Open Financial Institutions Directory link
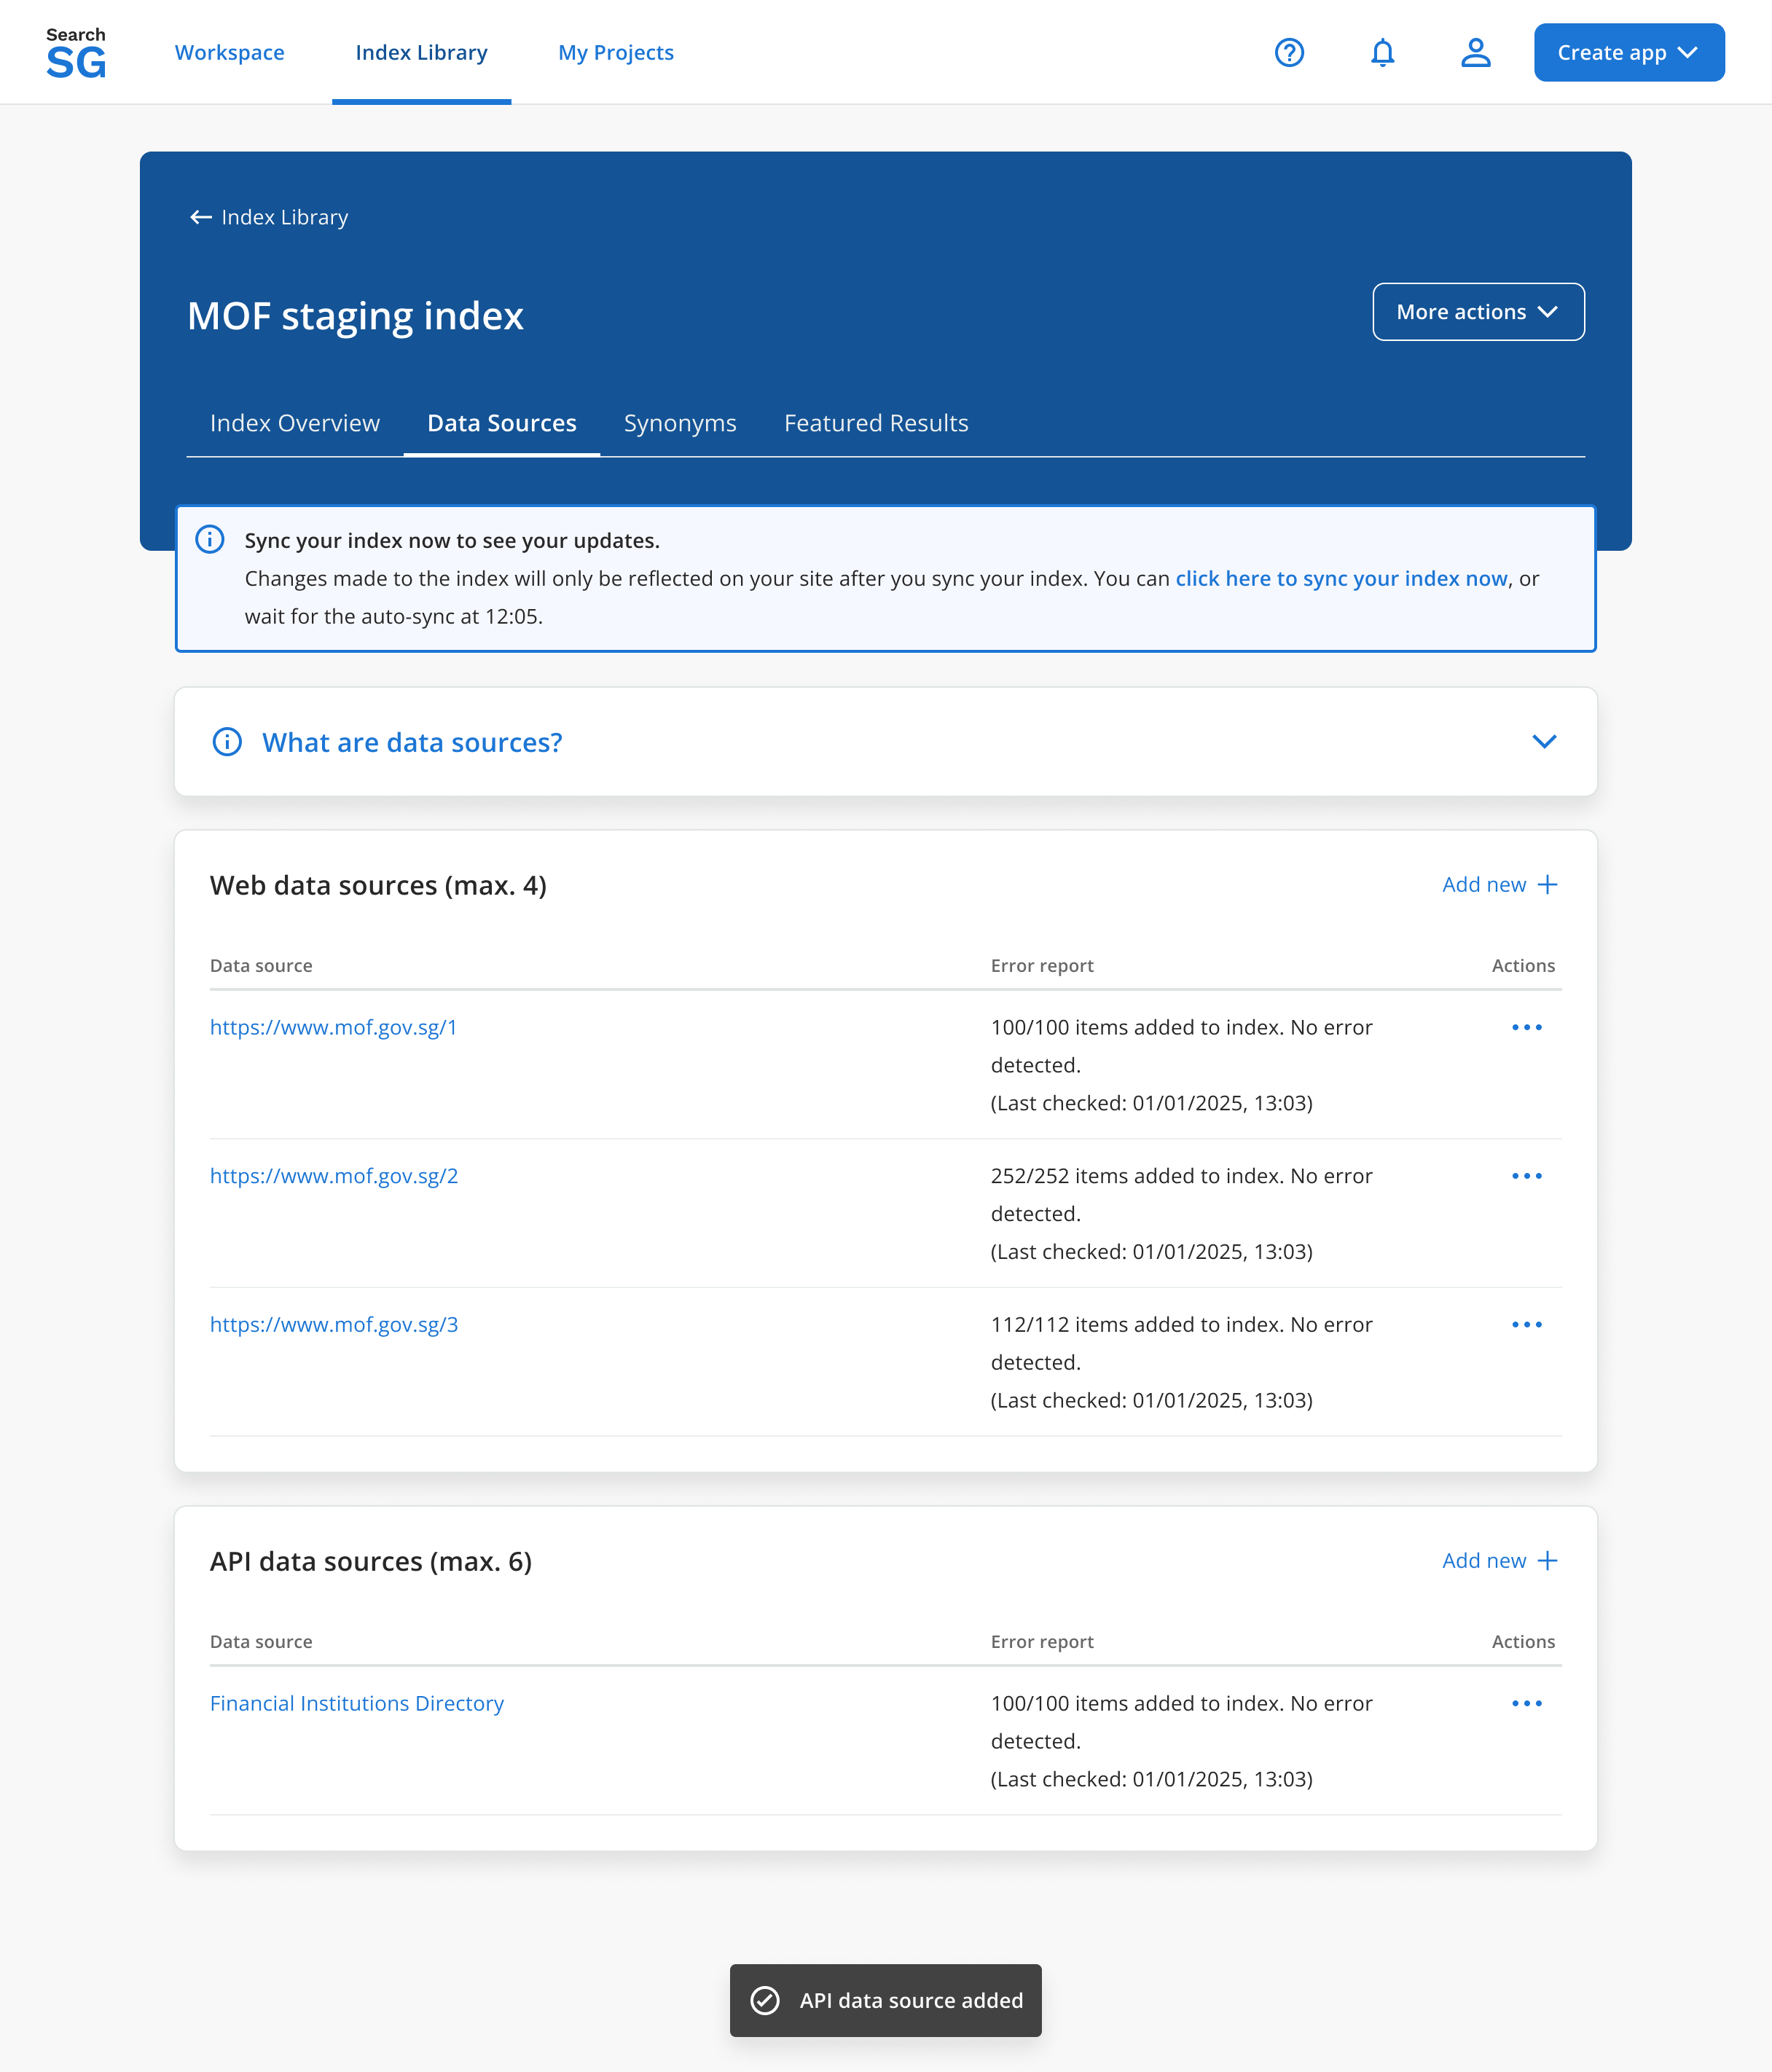 pos(356,1703)
